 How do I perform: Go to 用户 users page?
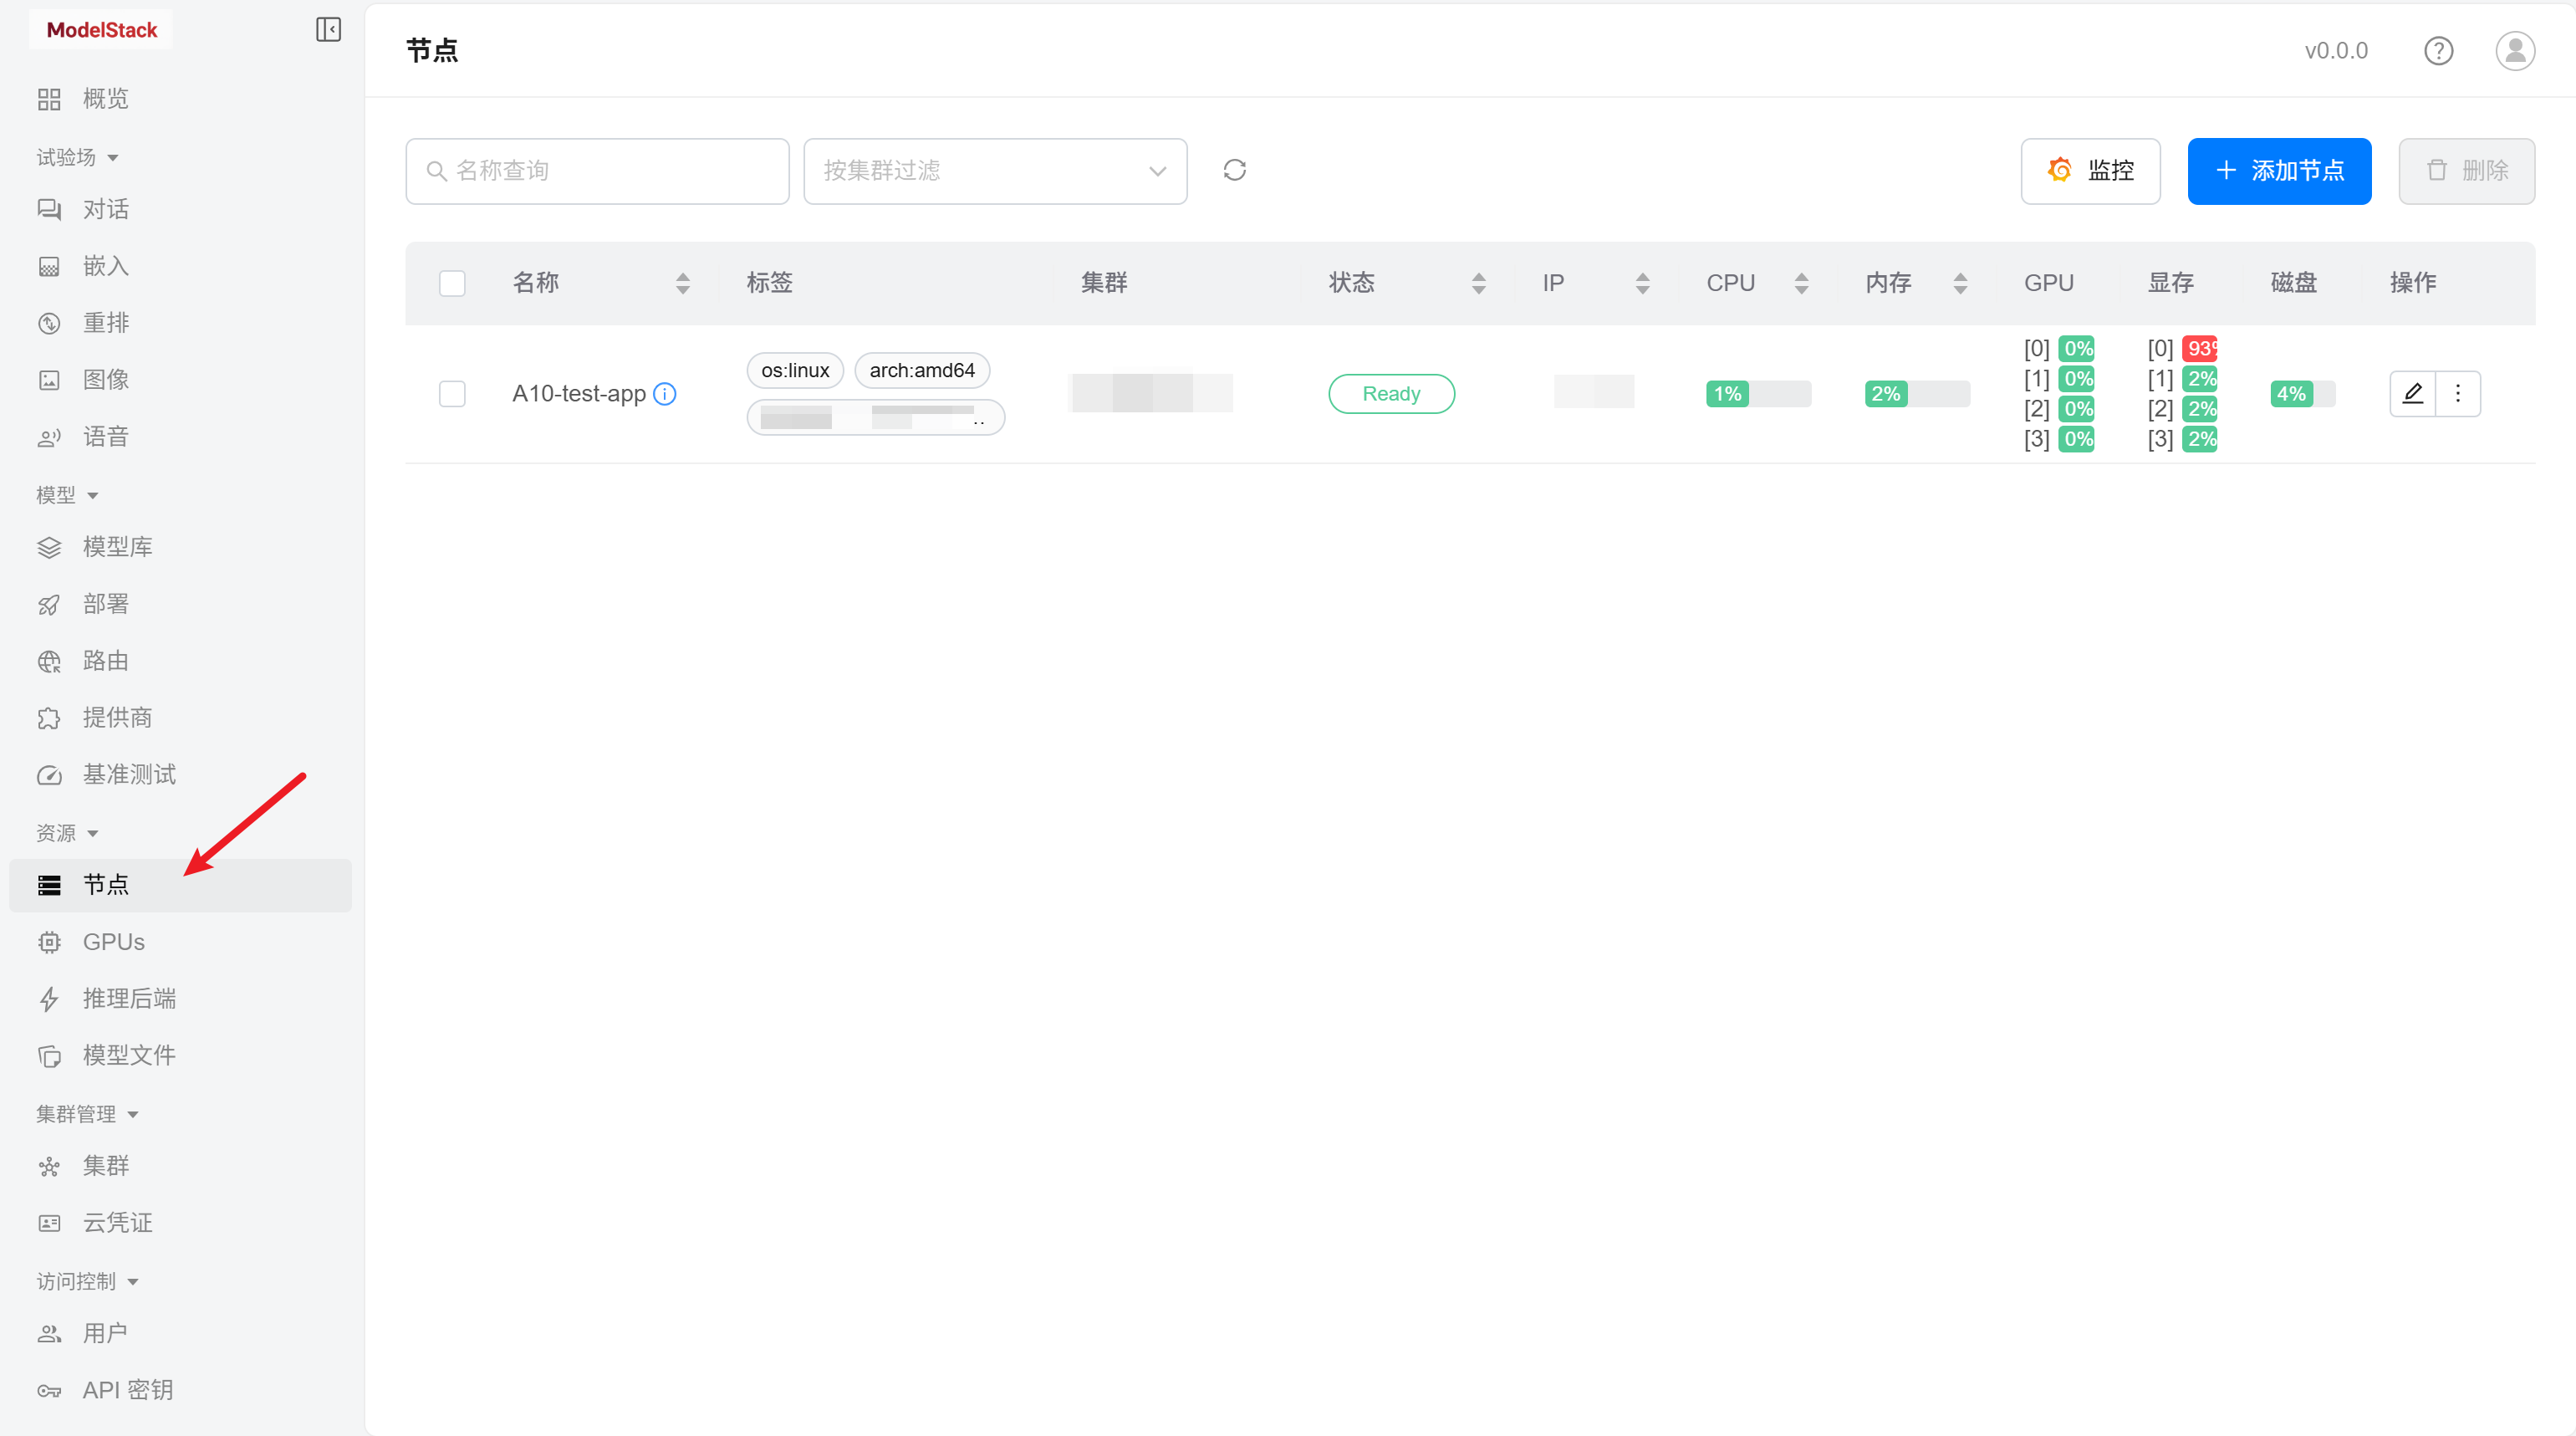click(180, 1333)
